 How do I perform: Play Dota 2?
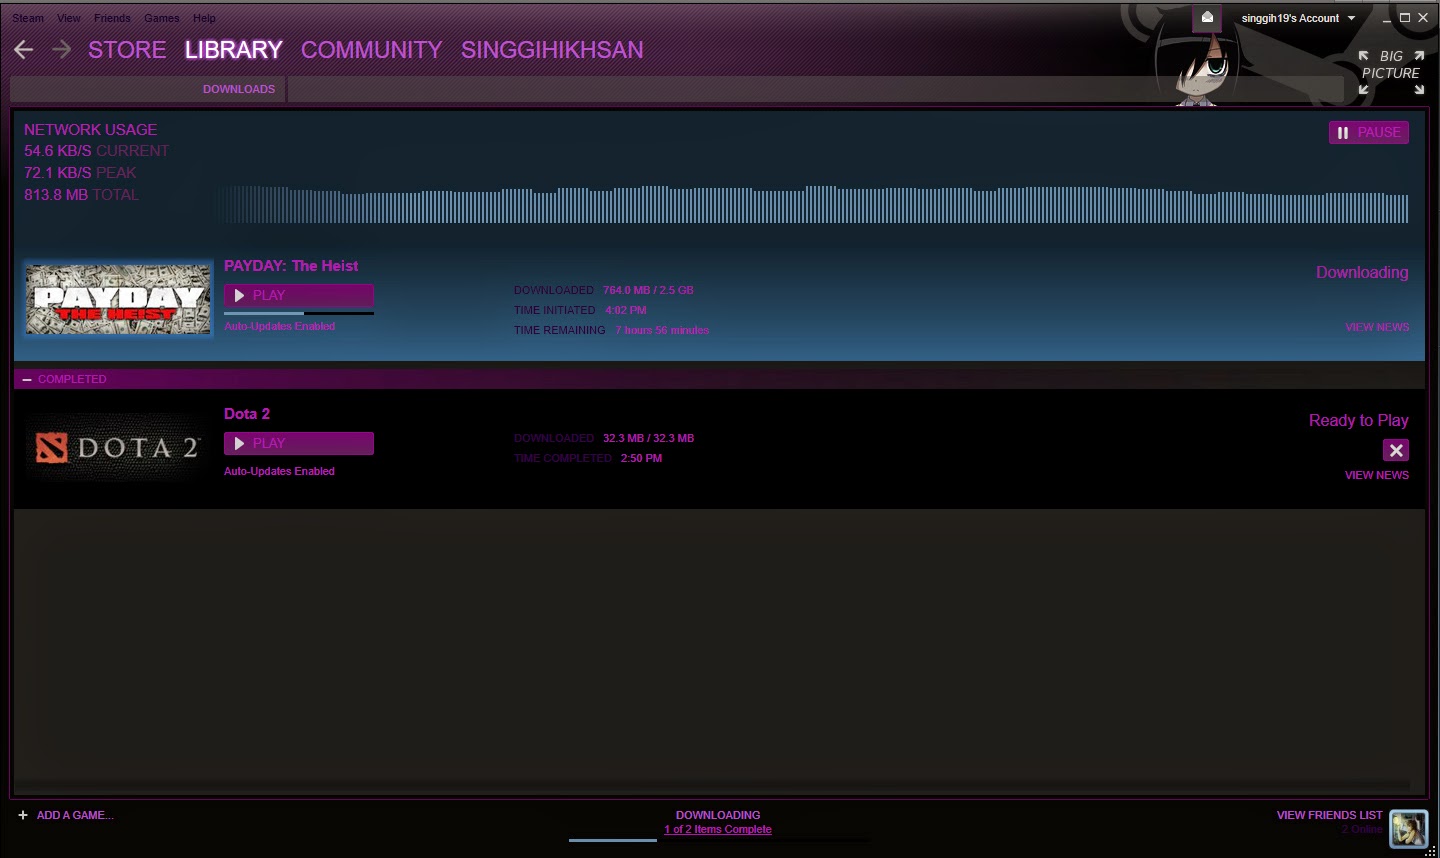click(299, 443)
